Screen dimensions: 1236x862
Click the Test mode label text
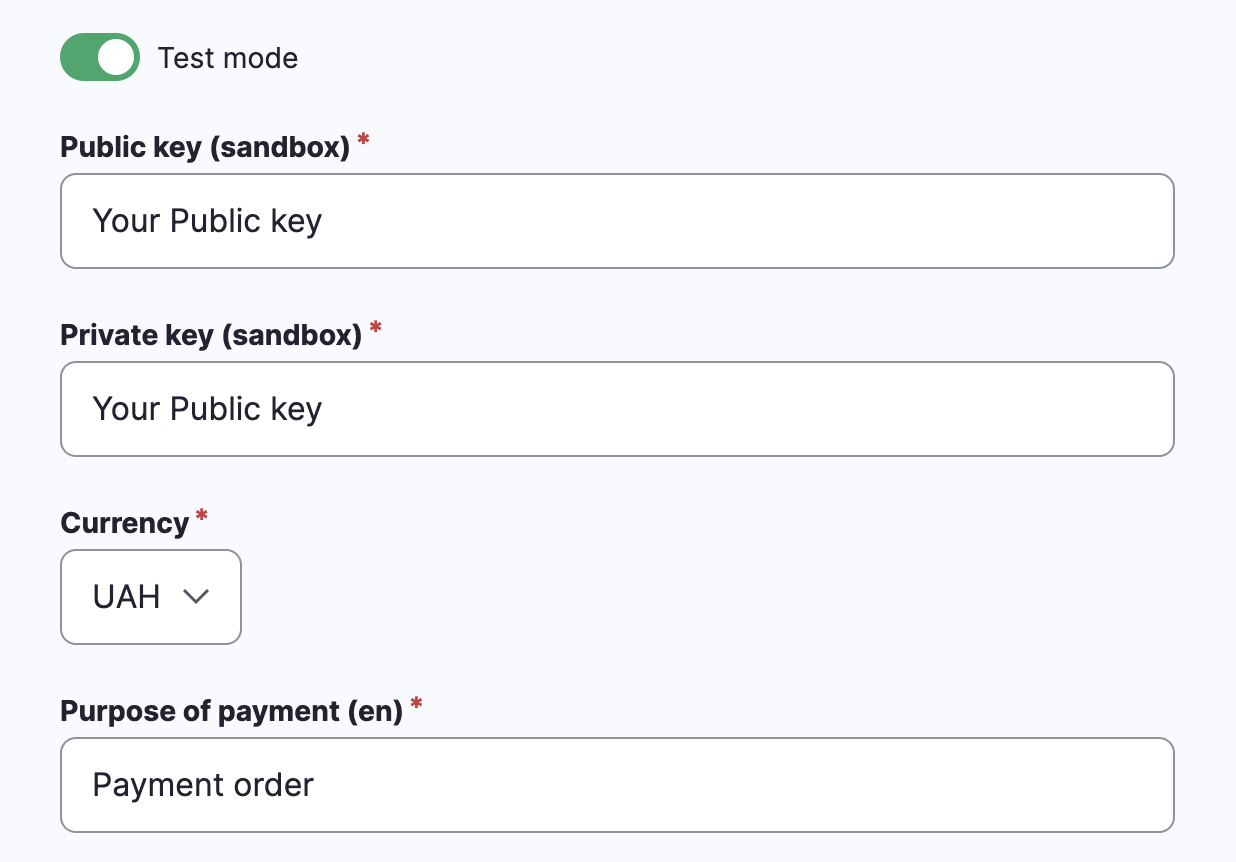click(x=227, y=57)
